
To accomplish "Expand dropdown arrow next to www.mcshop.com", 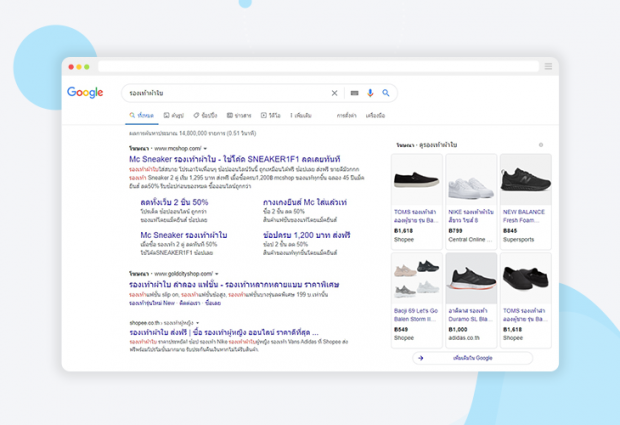I will pyautogui.click(x=205, y=149).
